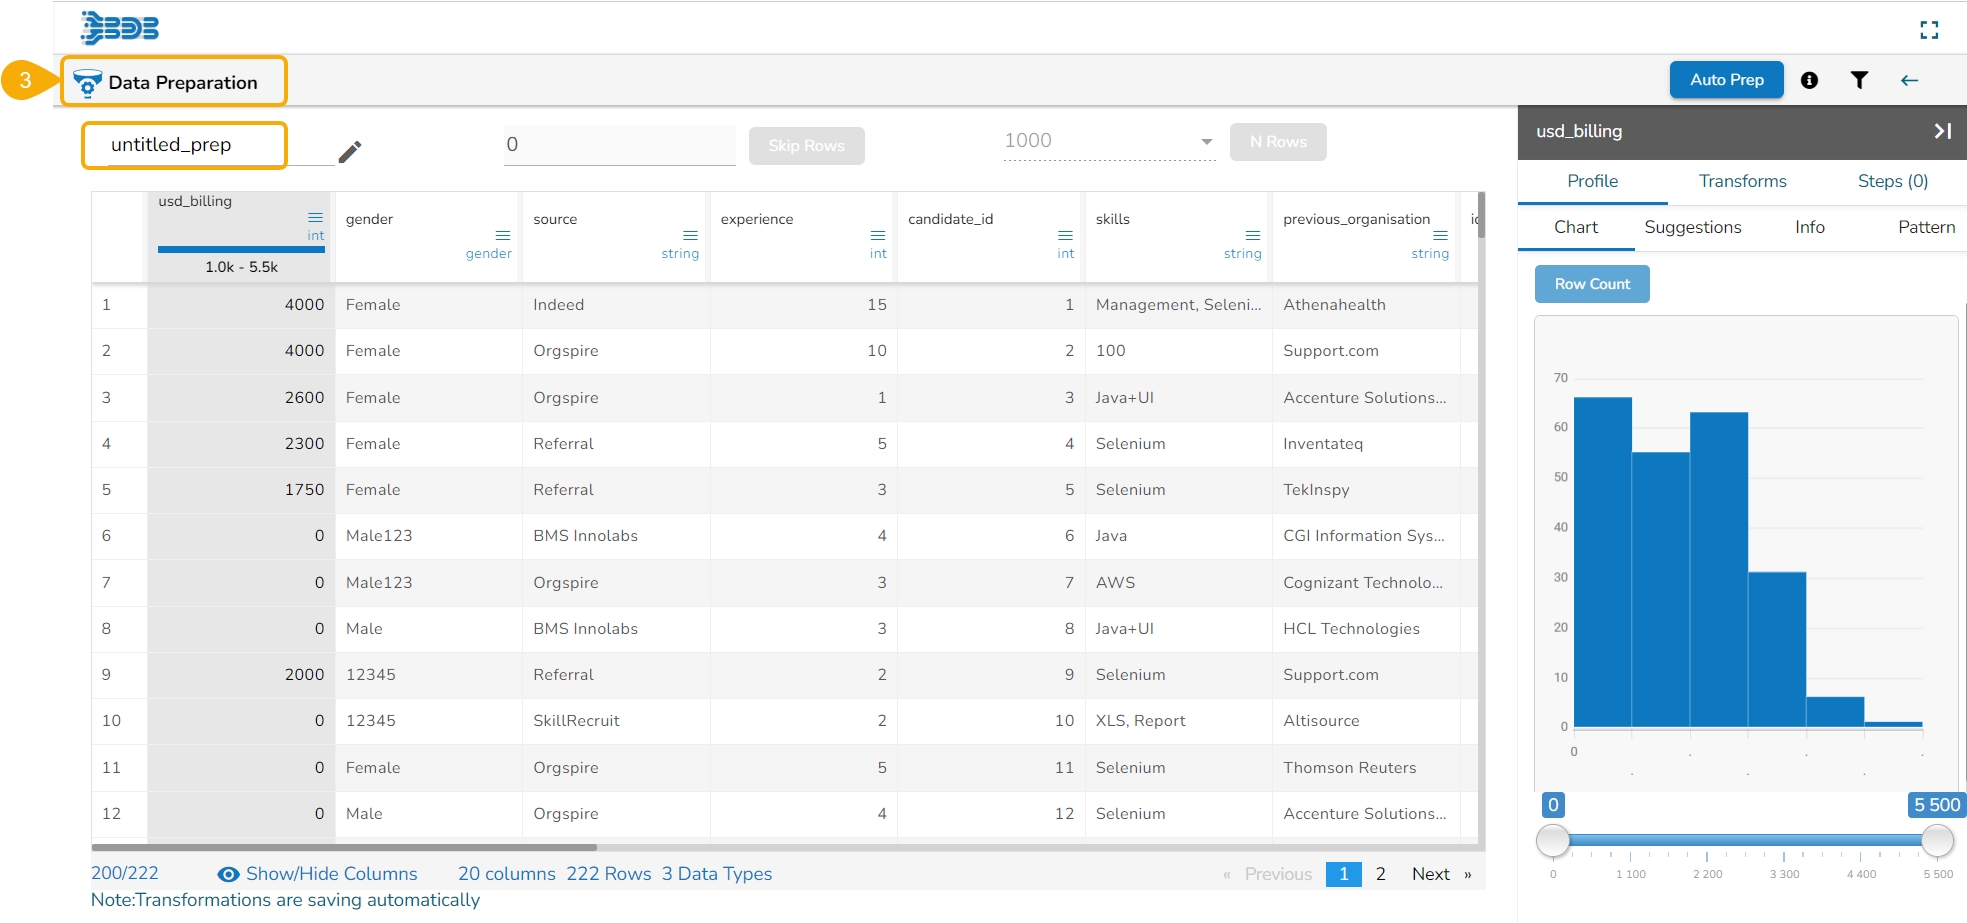Screen dimensions: 1967x923
Task: Click the back arrow icon
Action: click(x=1909, y=80)
